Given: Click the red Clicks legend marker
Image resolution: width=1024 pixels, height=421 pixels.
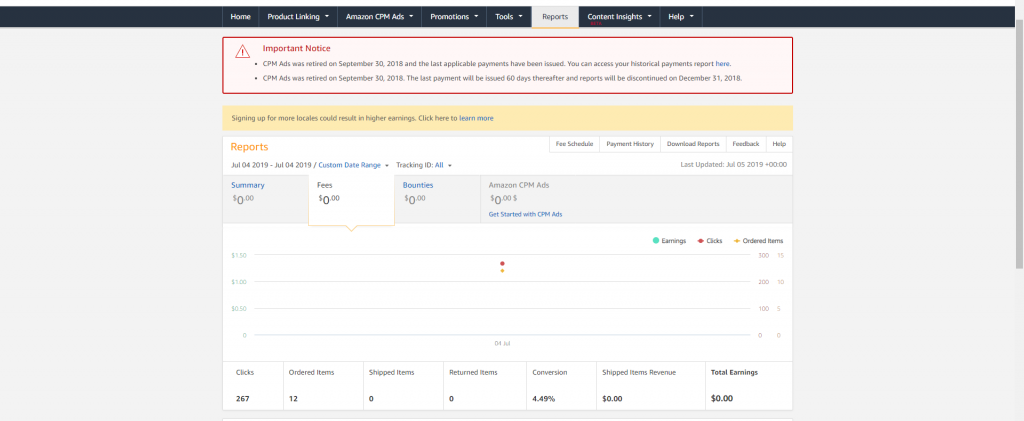Looking at the screenshot, I should (x=699, y=241).
